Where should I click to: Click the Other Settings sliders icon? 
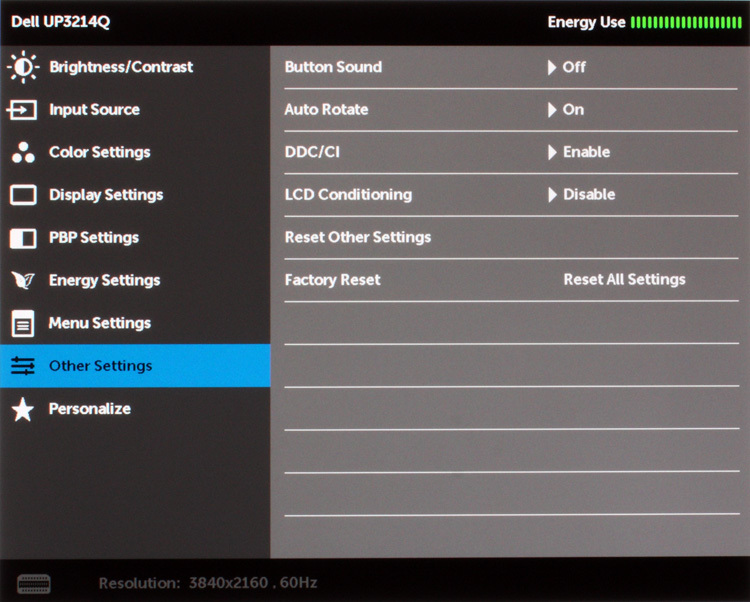coord(23,366)
